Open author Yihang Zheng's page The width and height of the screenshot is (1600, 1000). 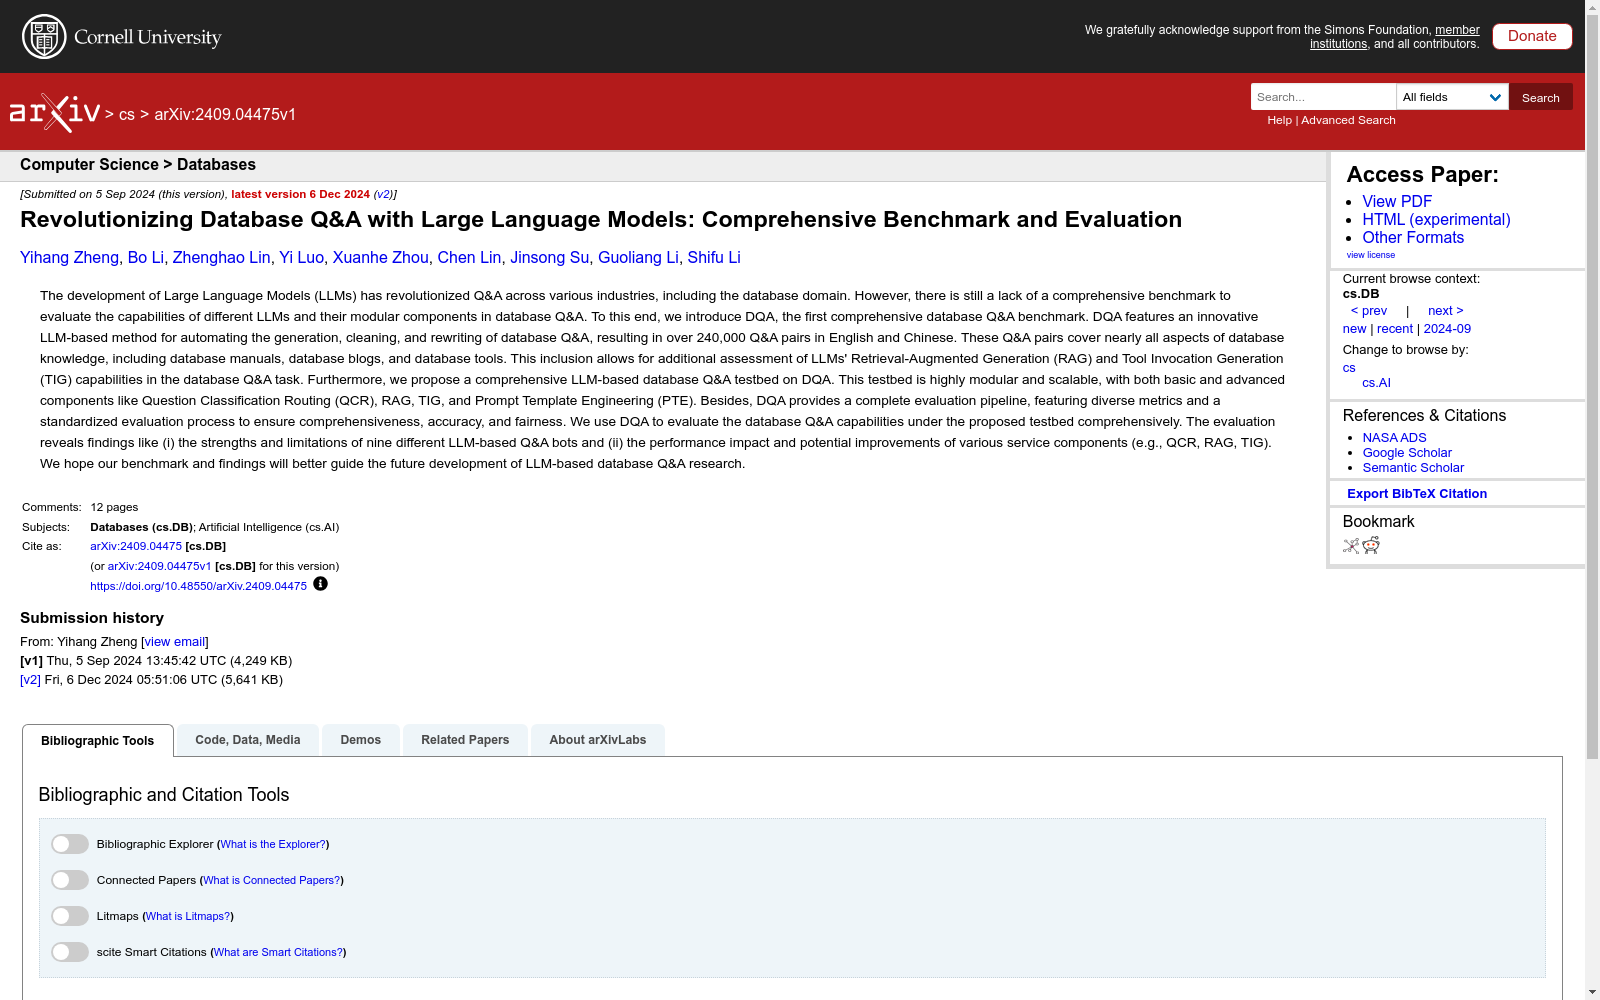(x=69, y=258)
